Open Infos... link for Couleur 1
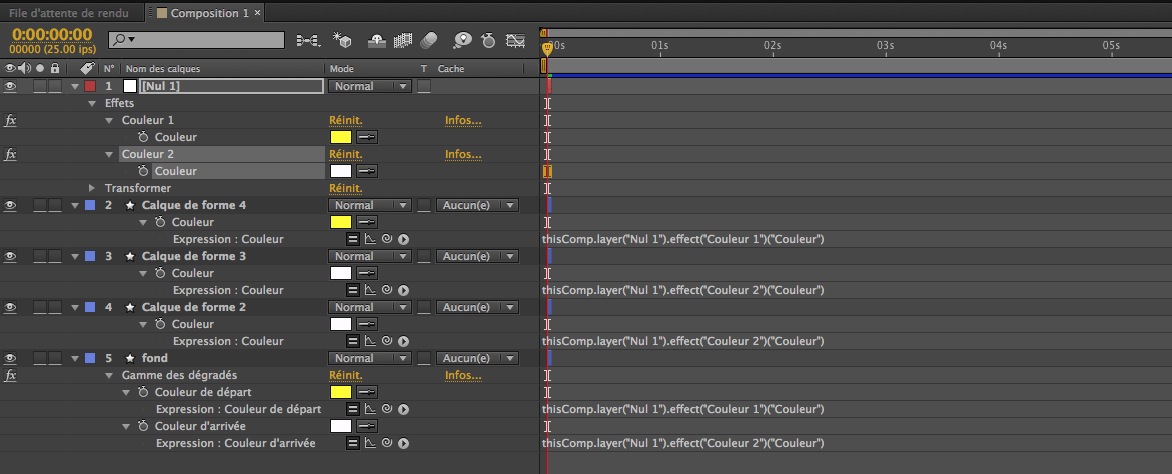1172x474 pixels. 463,120
